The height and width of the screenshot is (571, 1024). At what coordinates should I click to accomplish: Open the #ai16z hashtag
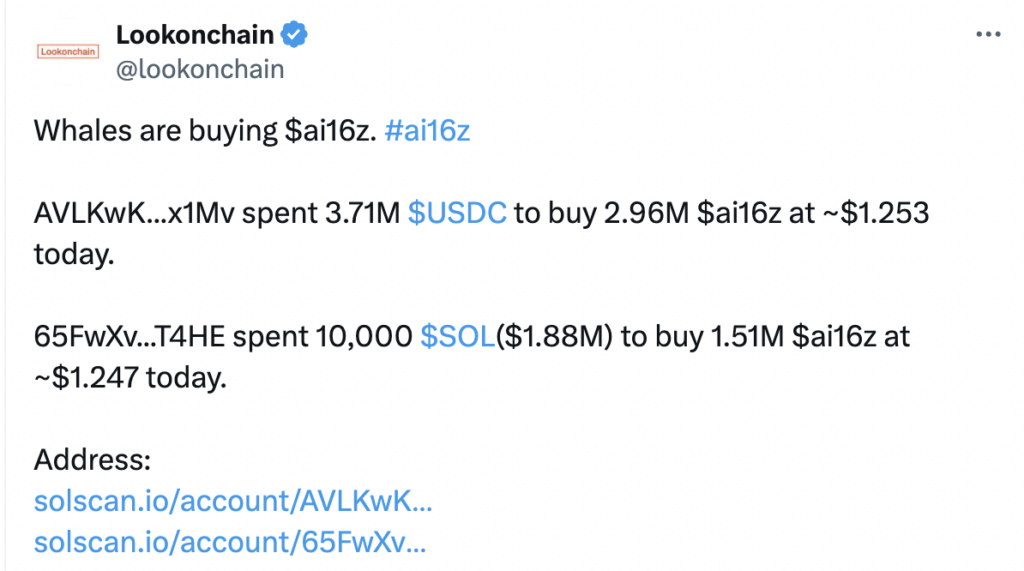click(427, 131)
